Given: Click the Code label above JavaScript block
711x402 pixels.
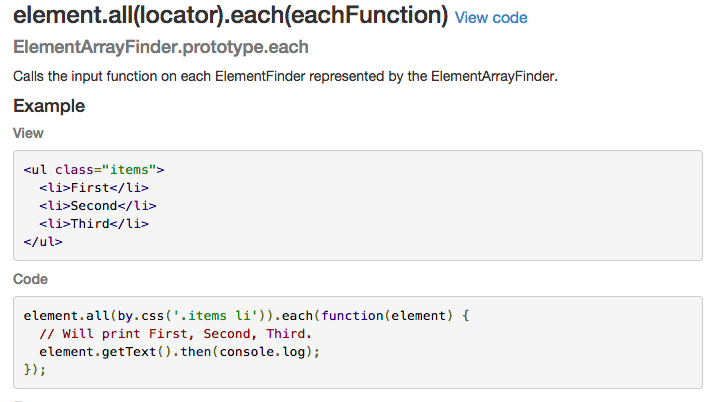Looking at the screenshot, I should click(30, 279).
